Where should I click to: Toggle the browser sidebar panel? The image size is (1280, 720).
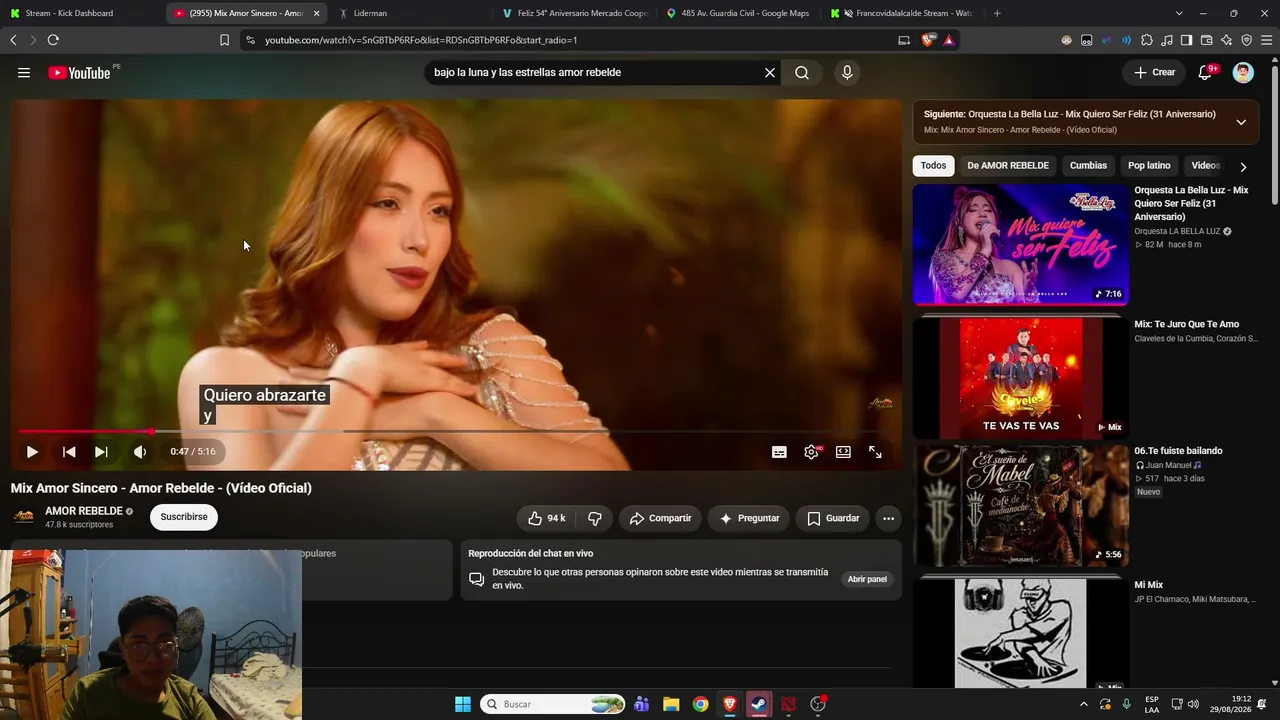point(1186,40)
